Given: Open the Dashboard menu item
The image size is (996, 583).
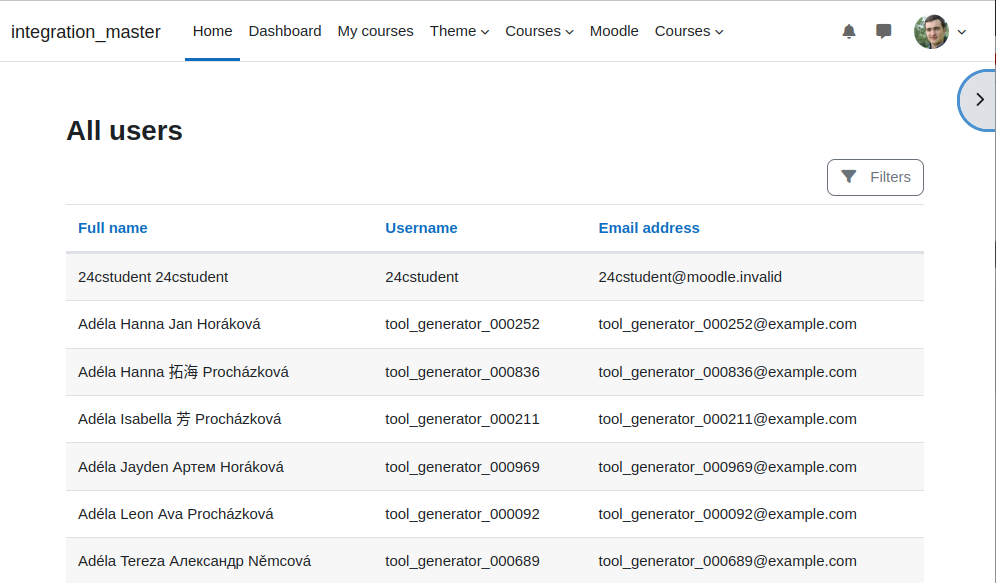Looking at the screenshot, I should [x=285, y=31].
